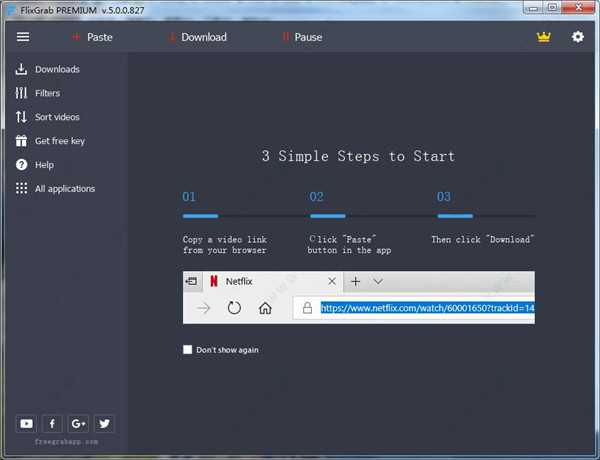Open the hamburger menu
Image resolution: width=600 pixels, height=460 pixels.
pos(23,37)
